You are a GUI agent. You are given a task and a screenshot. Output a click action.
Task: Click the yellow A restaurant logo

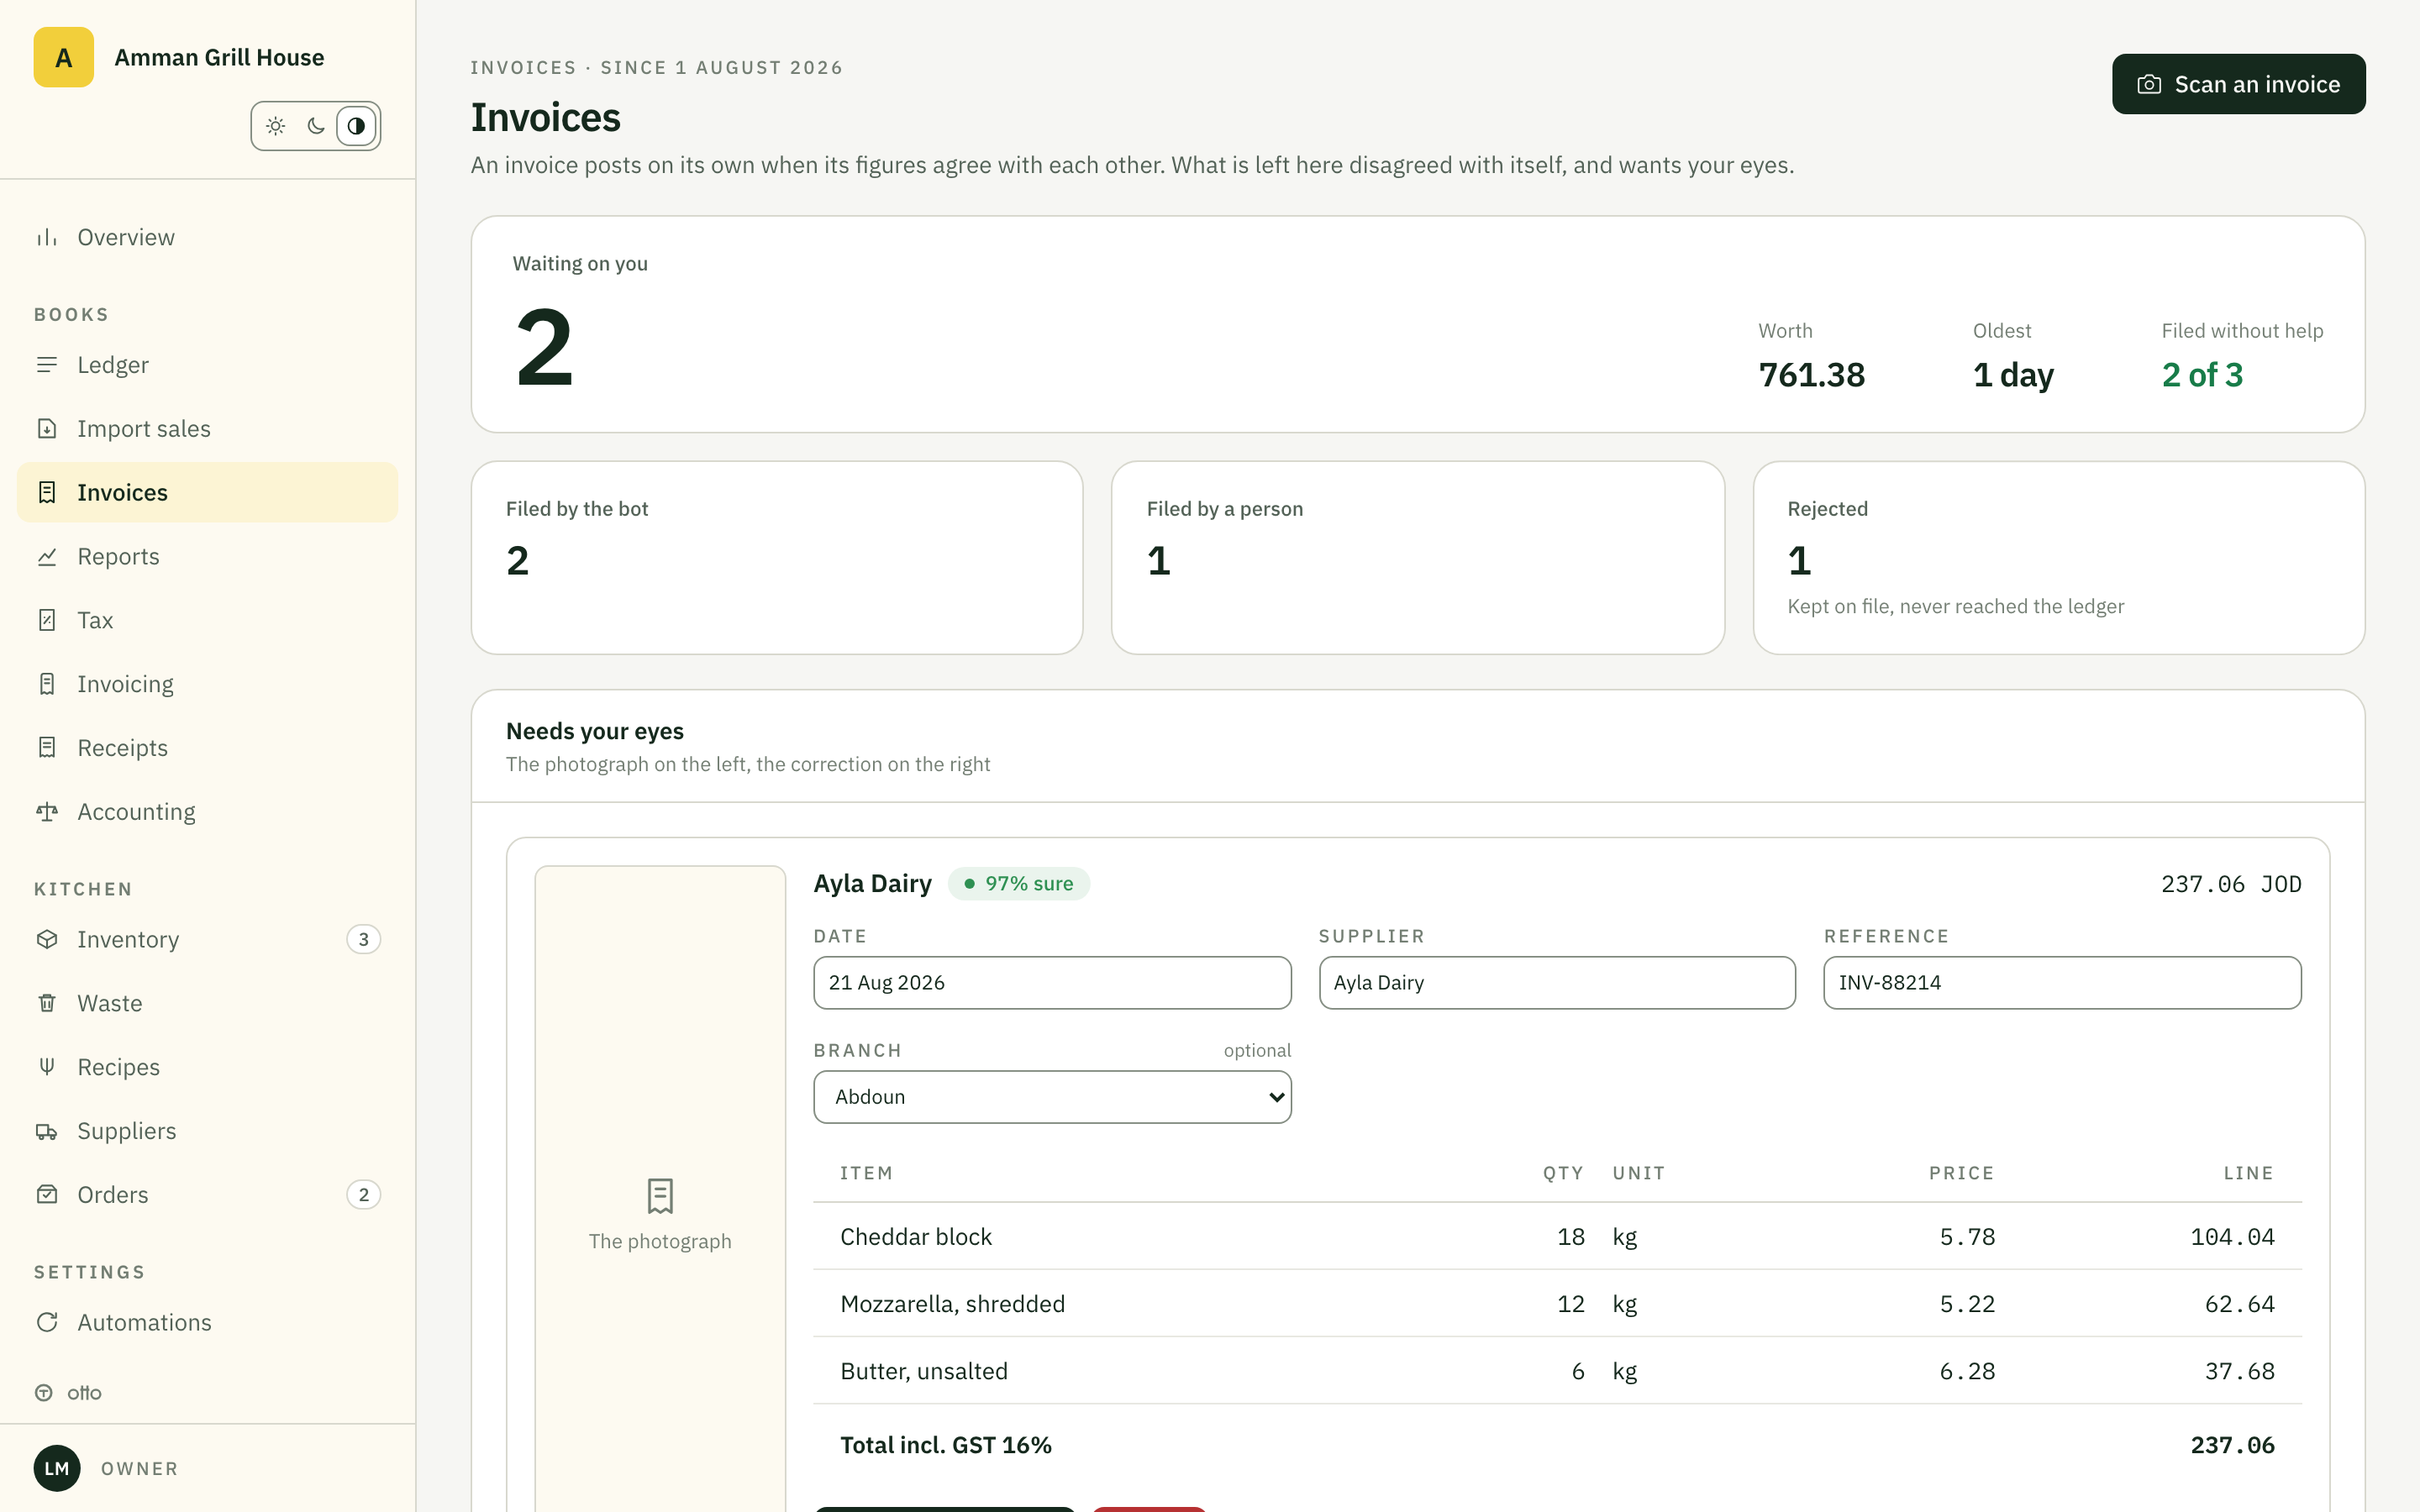point(64,57)
